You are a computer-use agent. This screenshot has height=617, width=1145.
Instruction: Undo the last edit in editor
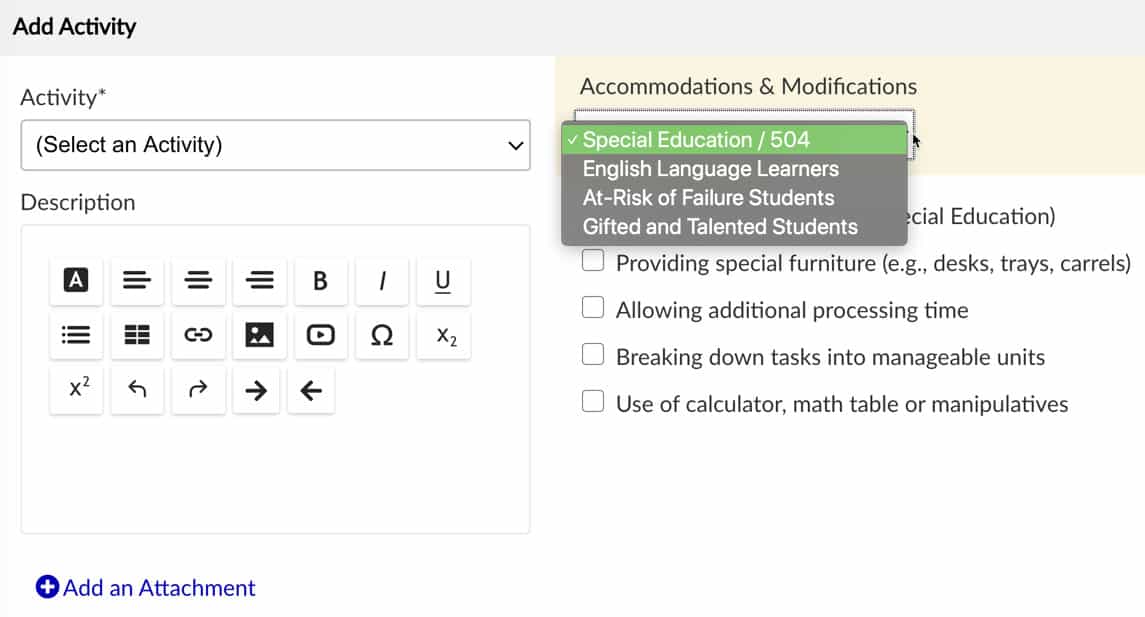tap(137, 390)
